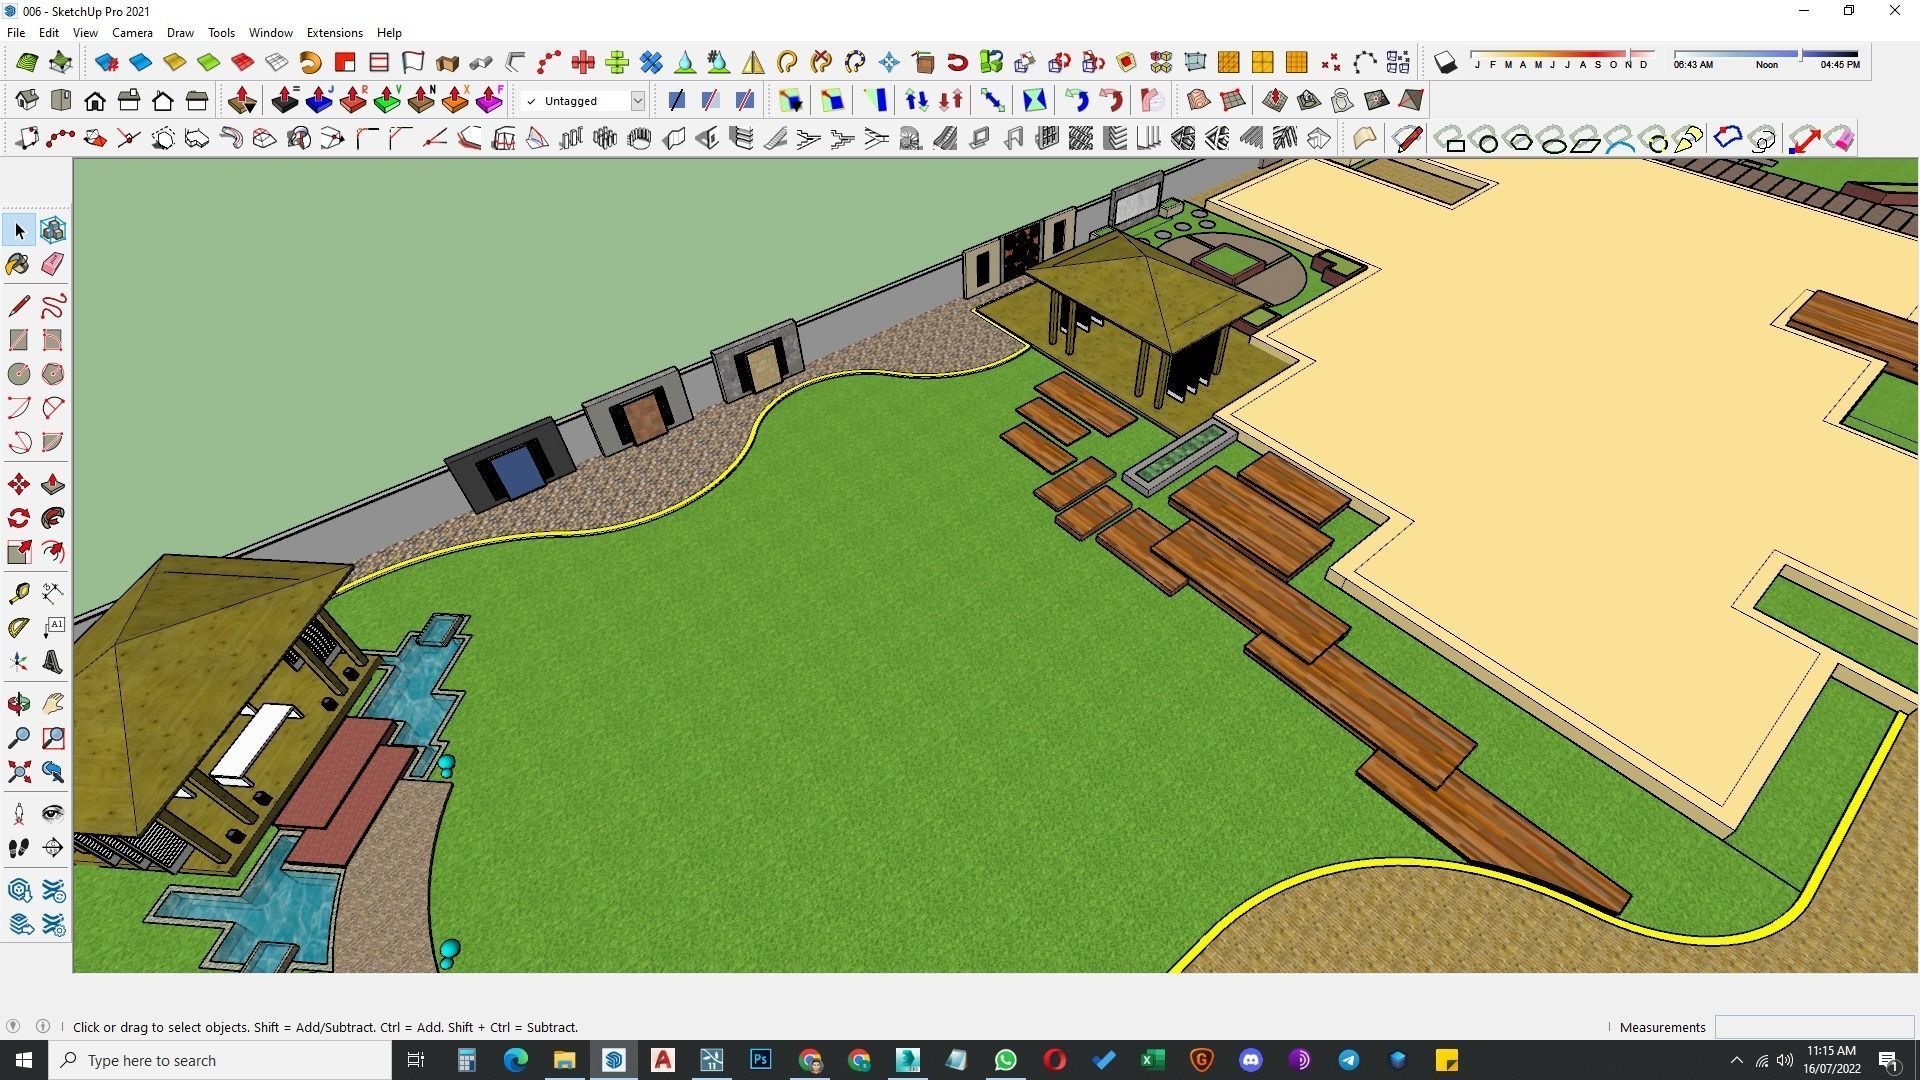This screenshot has width=1920, height=1080.
Task: Activate the Push/Pull tool
Action: 53,485
